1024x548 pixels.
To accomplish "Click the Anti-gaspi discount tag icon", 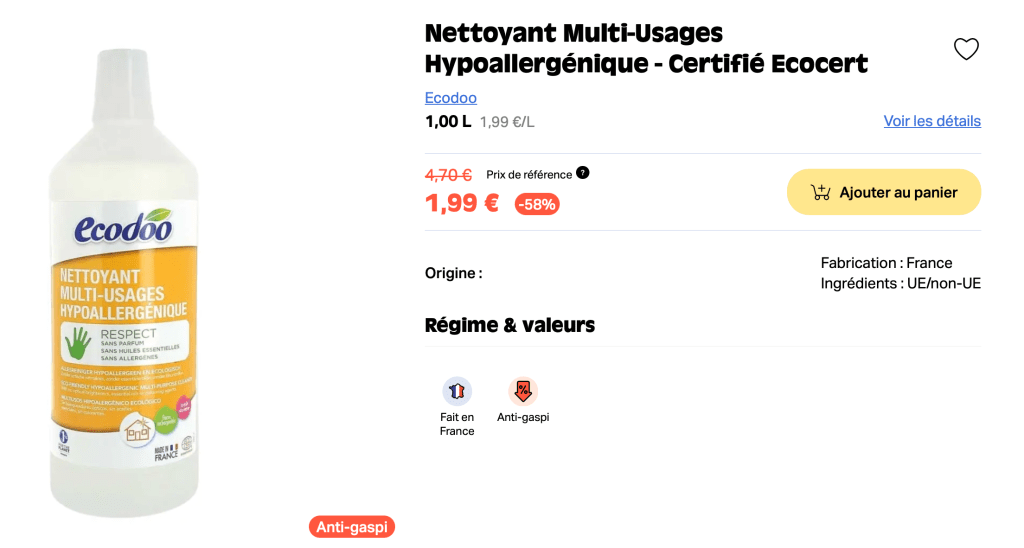I will point(523,391).
